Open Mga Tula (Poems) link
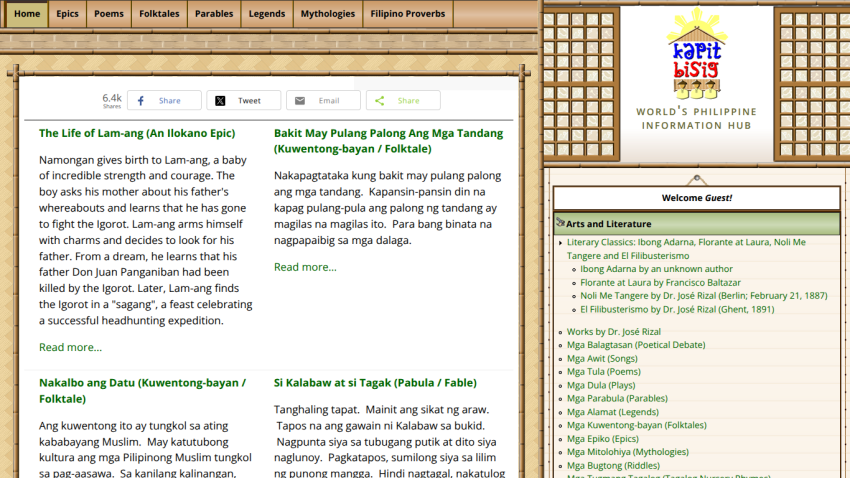The width and height of the screenshot is (850, 478). (x=604, y=372)
